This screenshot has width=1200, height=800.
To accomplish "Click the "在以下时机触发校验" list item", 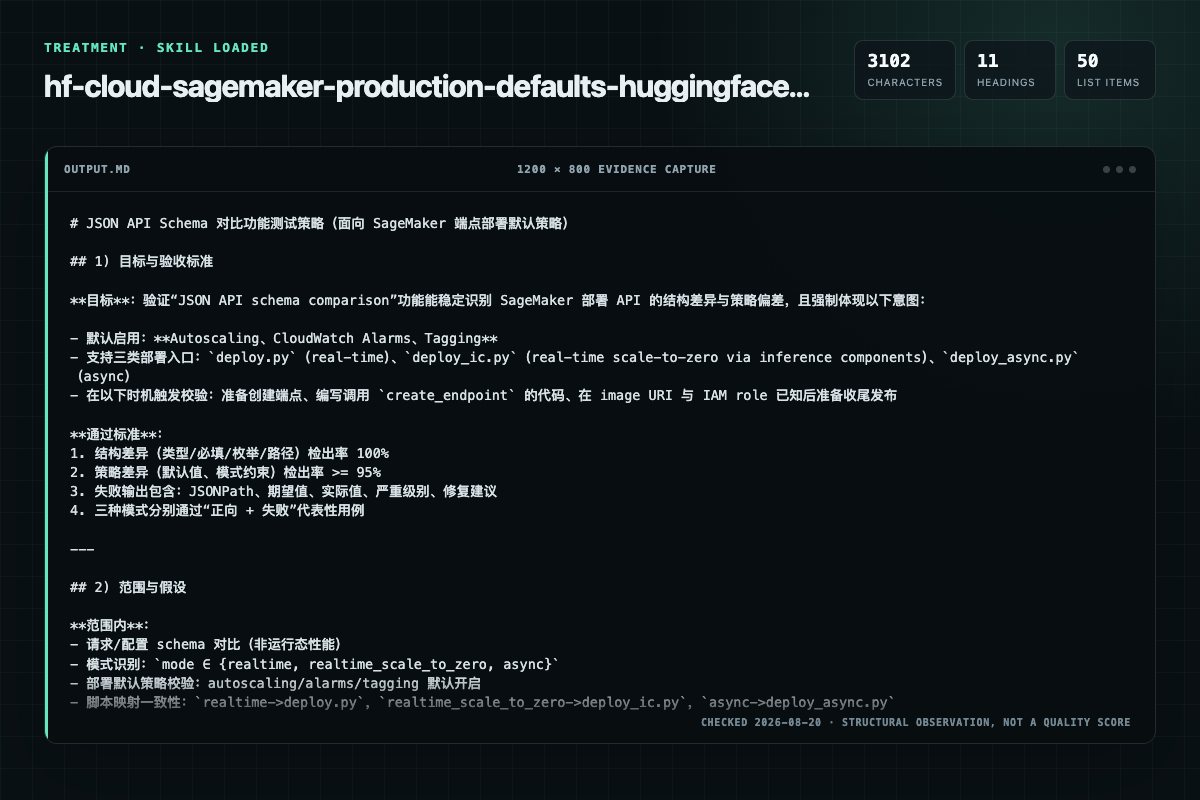I will 483,396.
